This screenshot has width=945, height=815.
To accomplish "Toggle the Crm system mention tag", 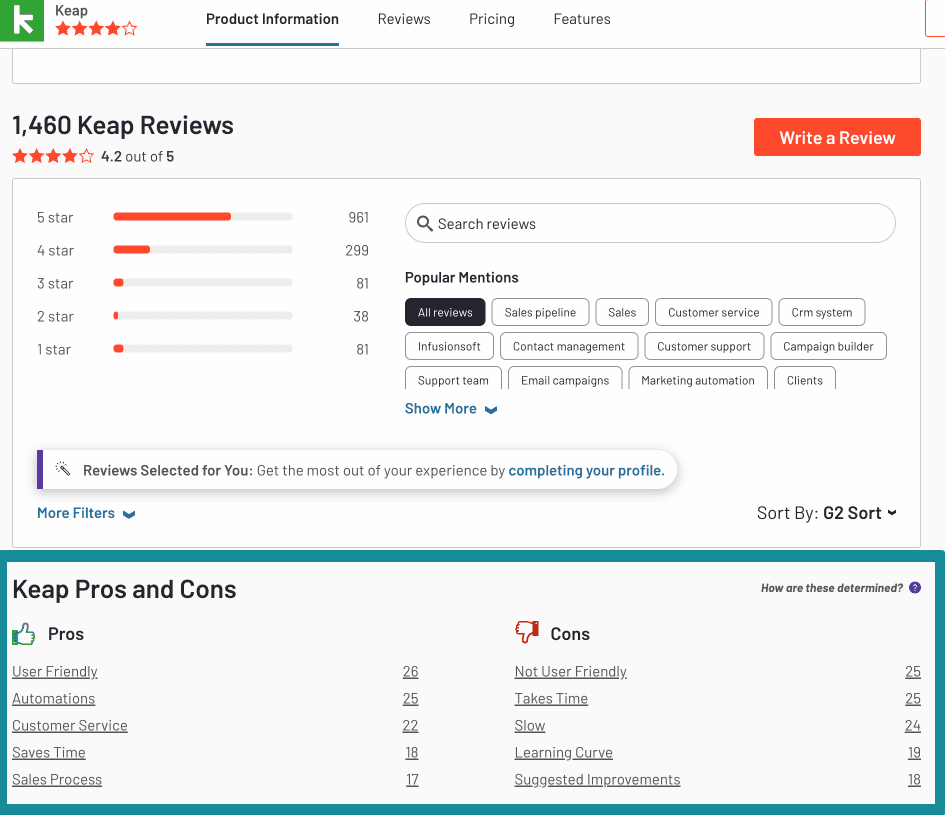I will pyautogui.click(x=821, y=312).
